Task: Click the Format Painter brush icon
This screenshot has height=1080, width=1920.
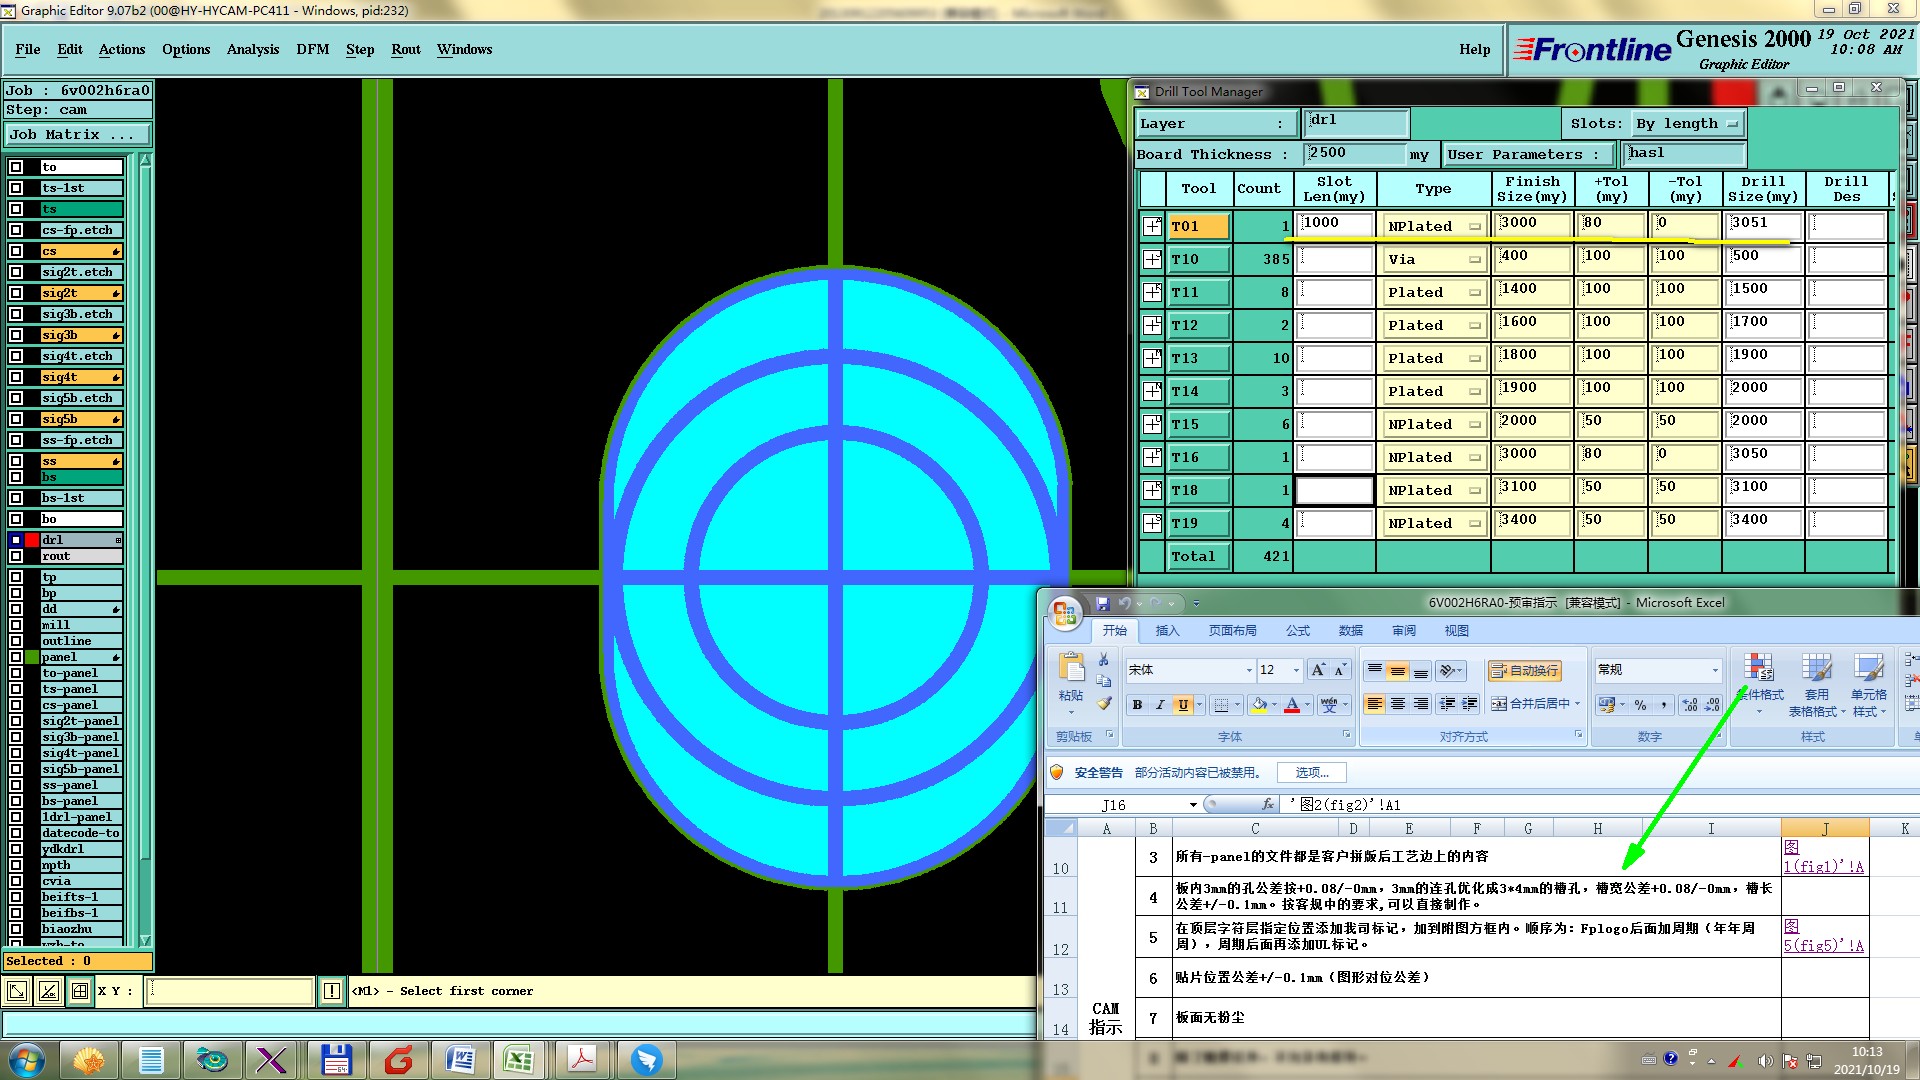Action: click(x=1104, y=704)
